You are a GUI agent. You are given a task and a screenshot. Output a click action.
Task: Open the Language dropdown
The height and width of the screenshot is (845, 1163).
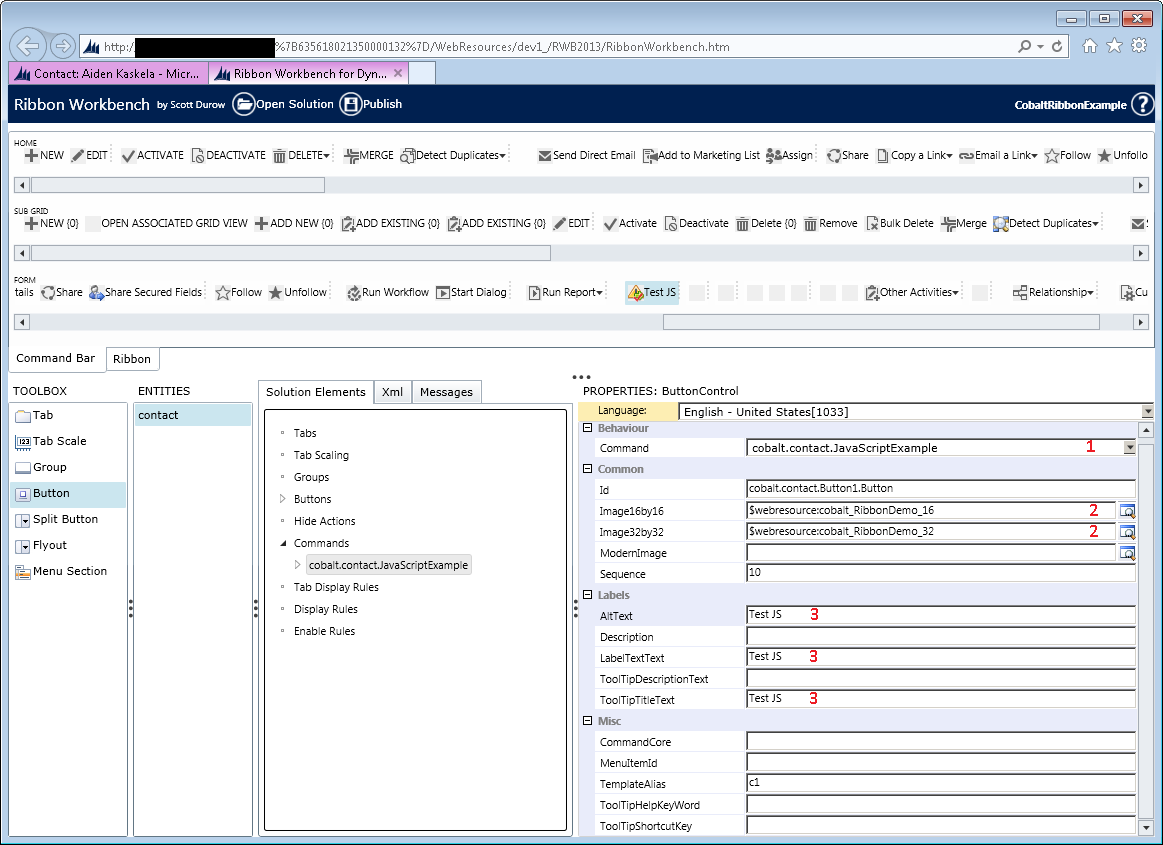tap(1146, 411)
